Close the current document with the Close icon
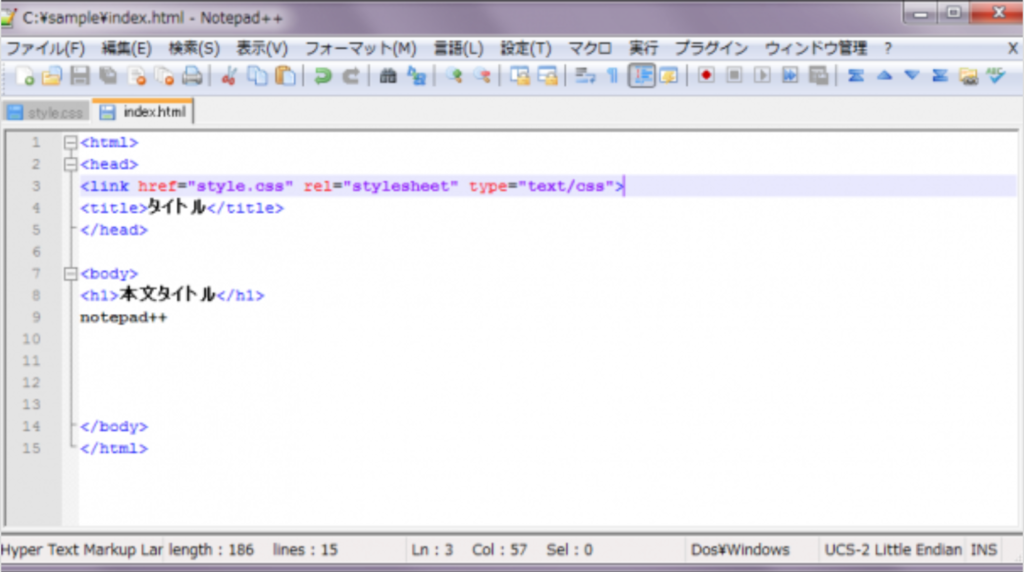The image size is (1024, 572). click(136, 76)
